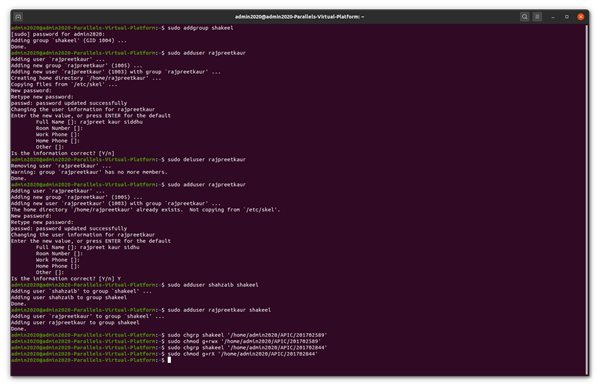This screenshot has height=389, width=601.
Task: Open the hamburger menu in title bar
Action: pyautogui.click(x=537, y=17)
